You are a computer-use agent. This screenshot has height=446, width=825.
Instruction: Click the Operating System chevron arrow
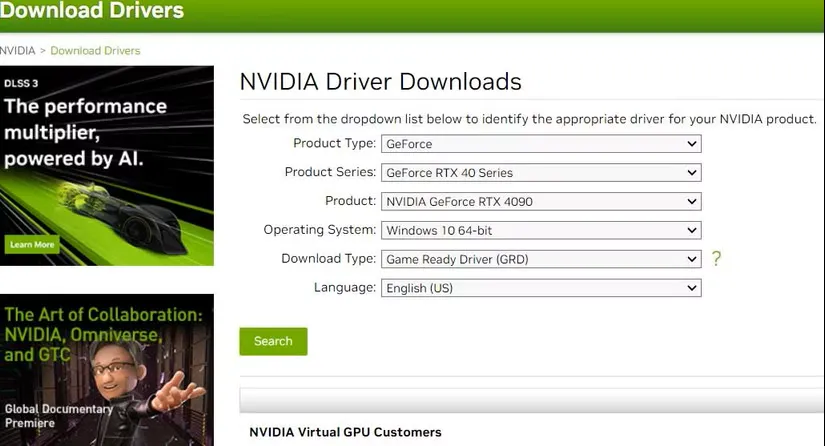point(691,230)
